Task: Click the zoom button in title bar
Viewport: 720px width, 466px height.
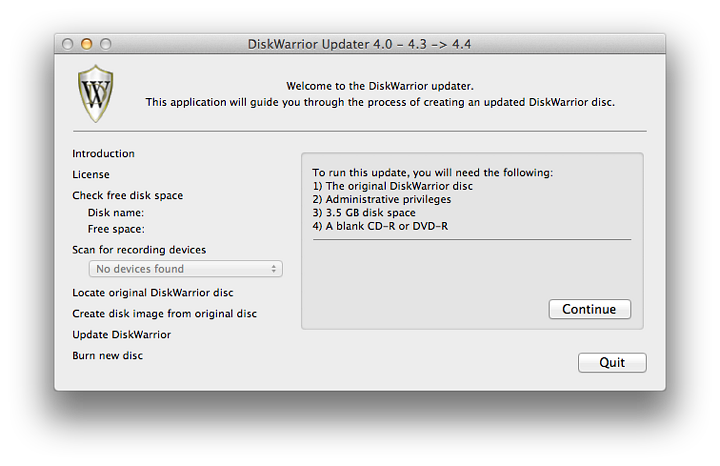Action: point(106,44)
